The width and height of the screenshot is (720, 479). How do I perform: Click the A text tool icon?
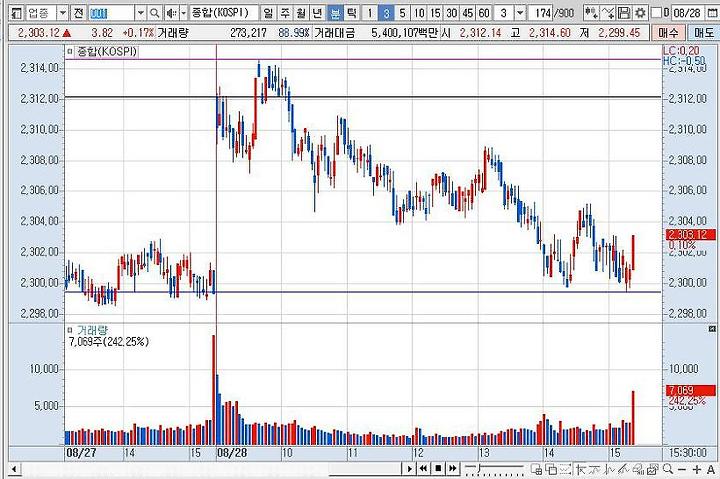pos(711,469)
